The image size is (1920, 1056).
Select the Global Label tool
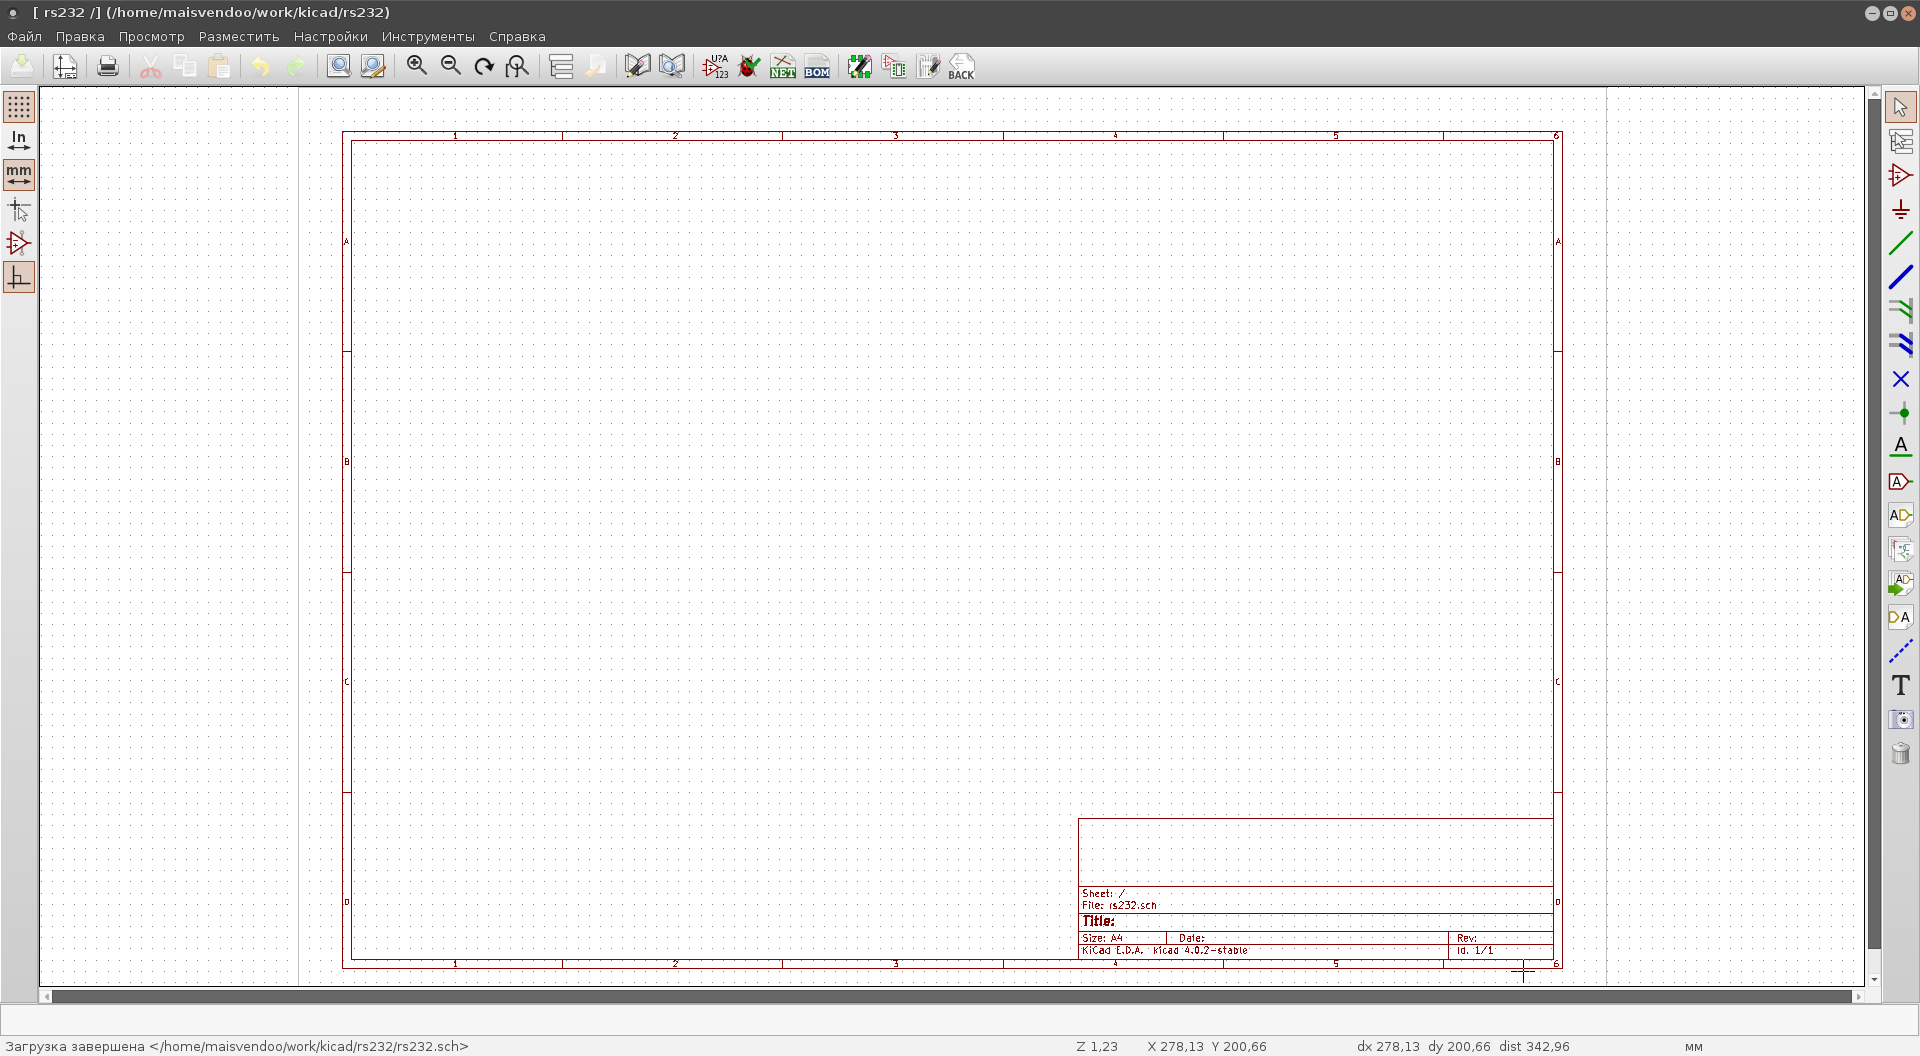[1901, 481]
